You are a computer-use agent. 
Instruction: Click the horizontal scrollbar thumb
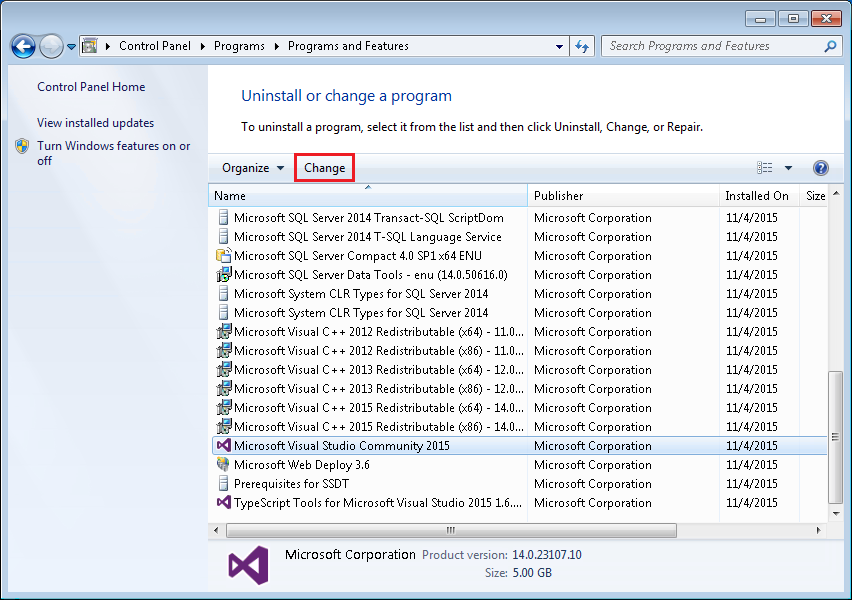(451, 530)
